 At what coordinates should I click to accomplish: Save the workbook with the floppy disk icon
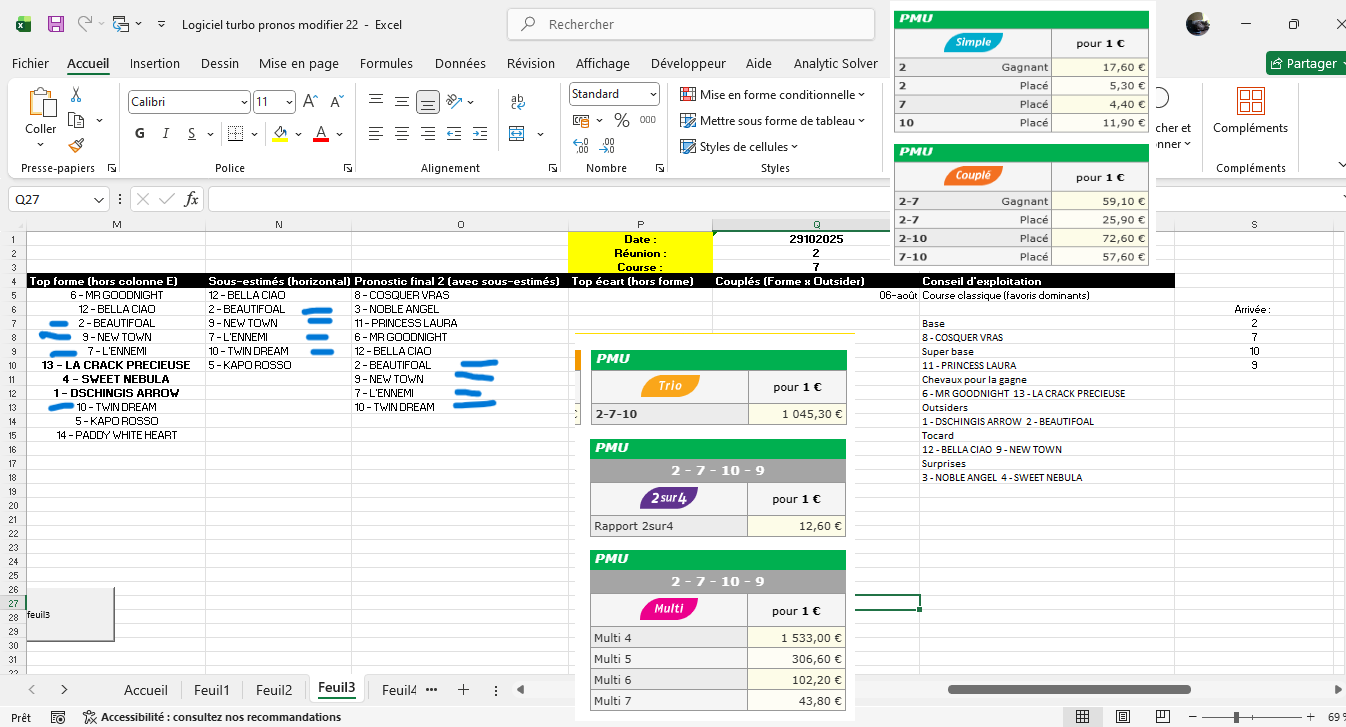click(x=56, y=24)
